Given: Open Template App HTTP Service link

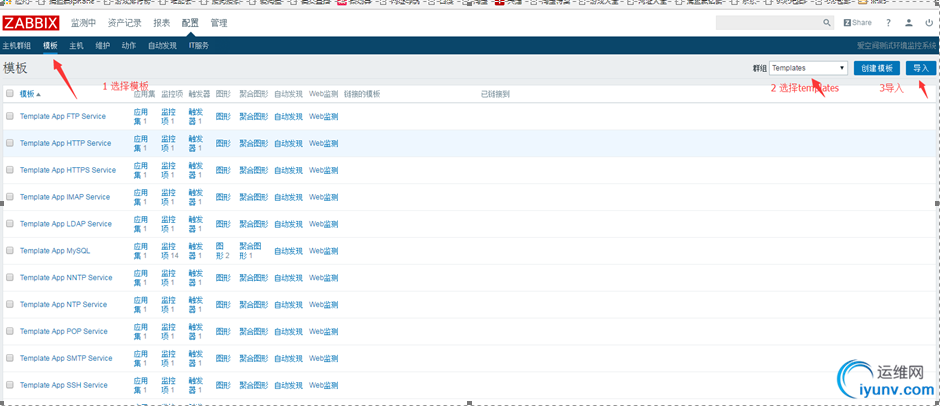Looking at the screenshot, I should (x=65, y=143).
